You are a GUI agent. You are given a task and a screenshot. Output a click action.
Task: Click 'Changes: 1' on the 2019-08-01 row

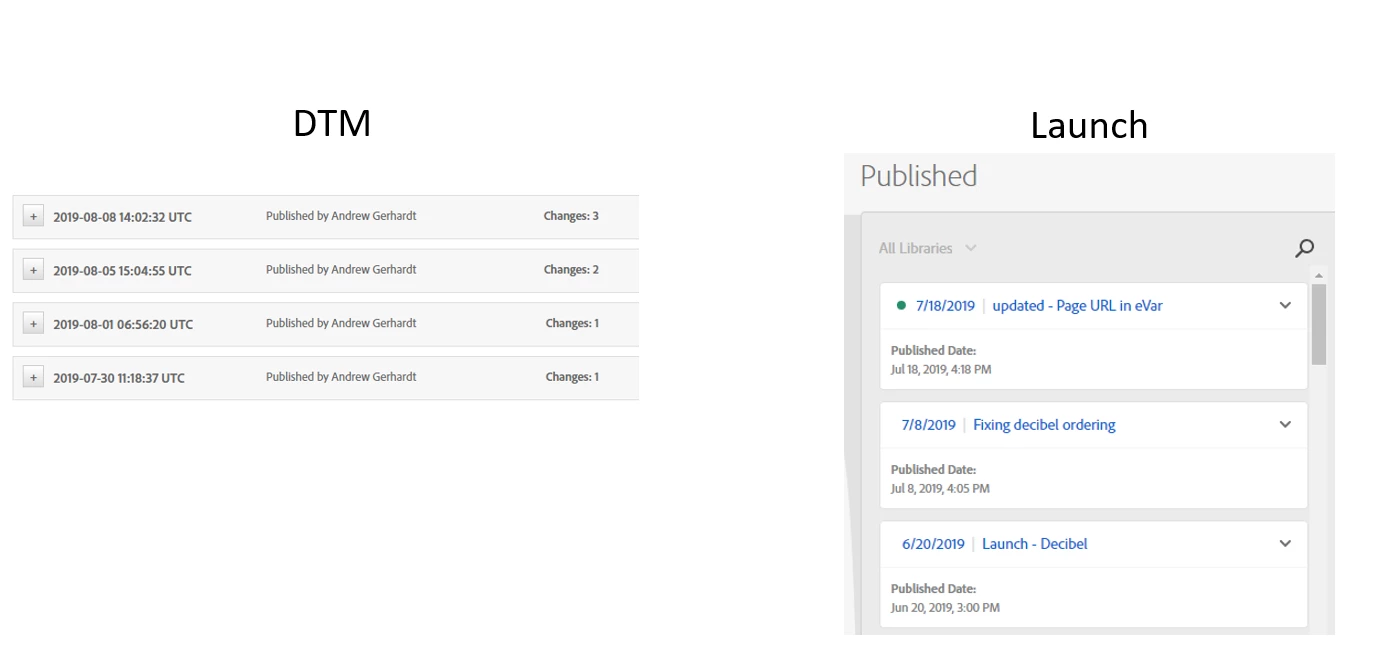tap(572, 324)
